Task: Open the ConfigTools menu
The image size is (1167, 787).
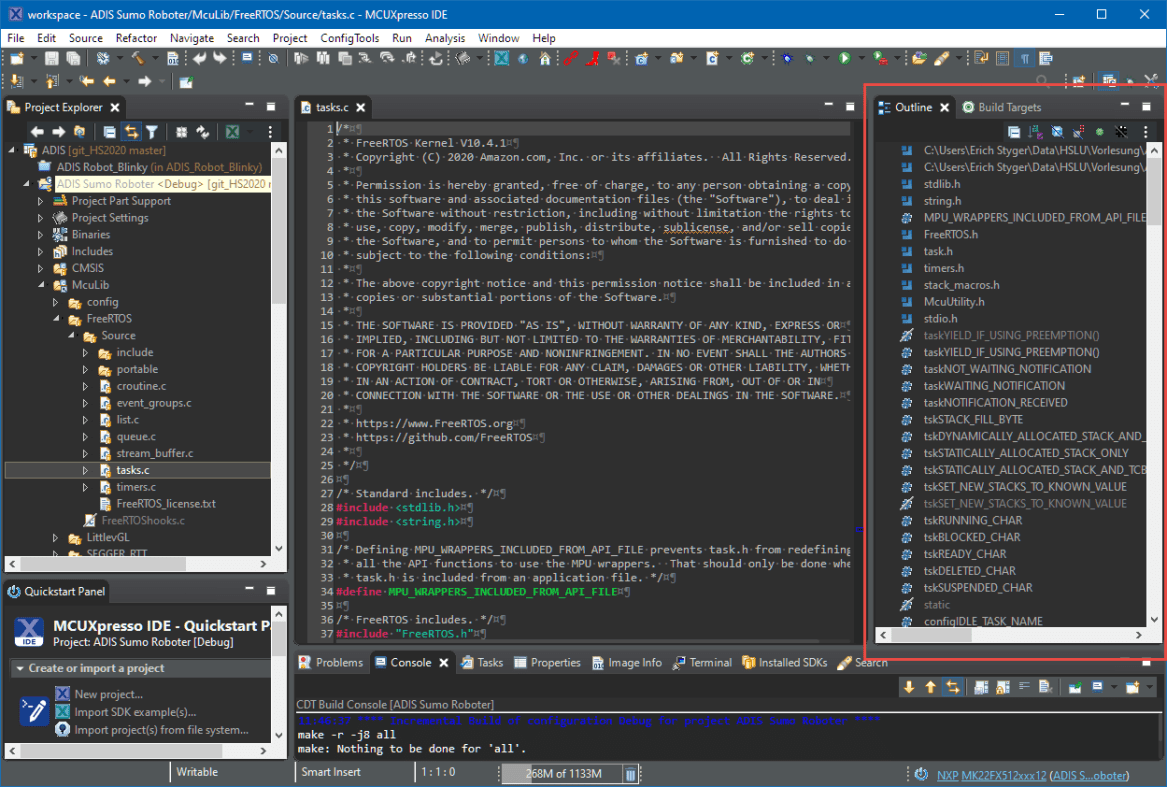Action: 349,38
